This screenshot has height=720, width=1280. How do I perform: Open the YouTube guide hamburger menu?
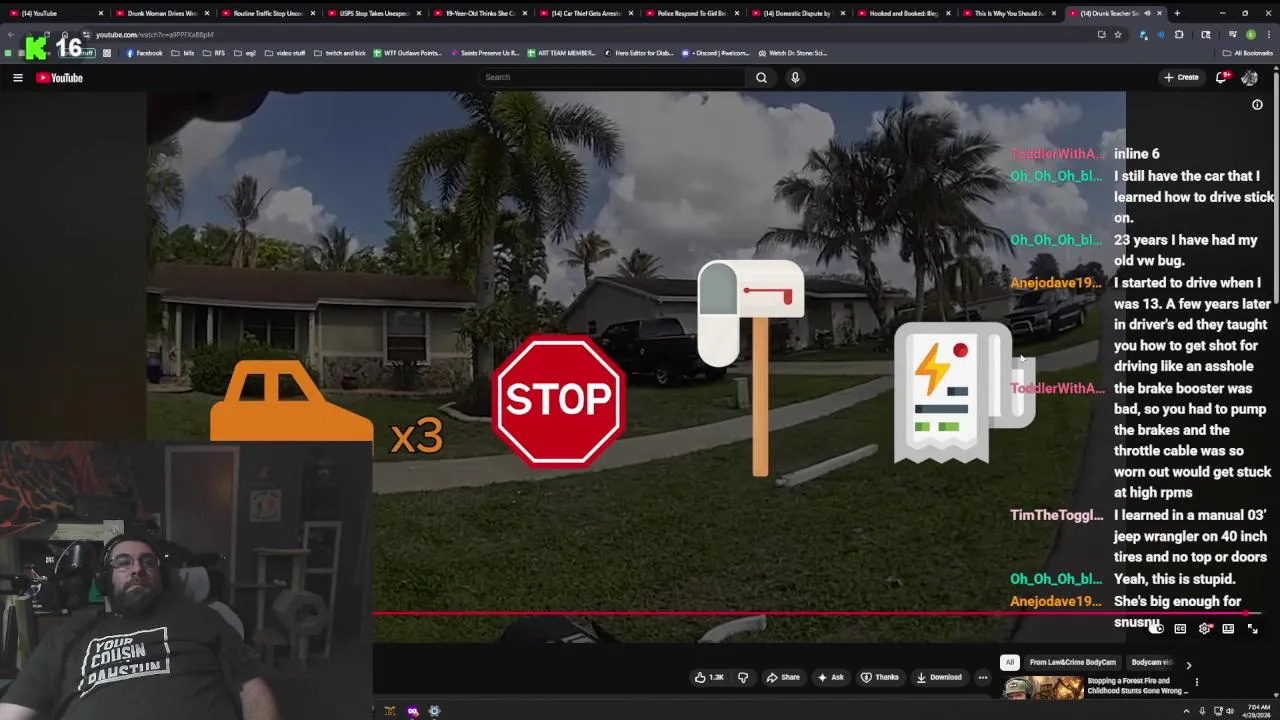(x=17, y=77)
